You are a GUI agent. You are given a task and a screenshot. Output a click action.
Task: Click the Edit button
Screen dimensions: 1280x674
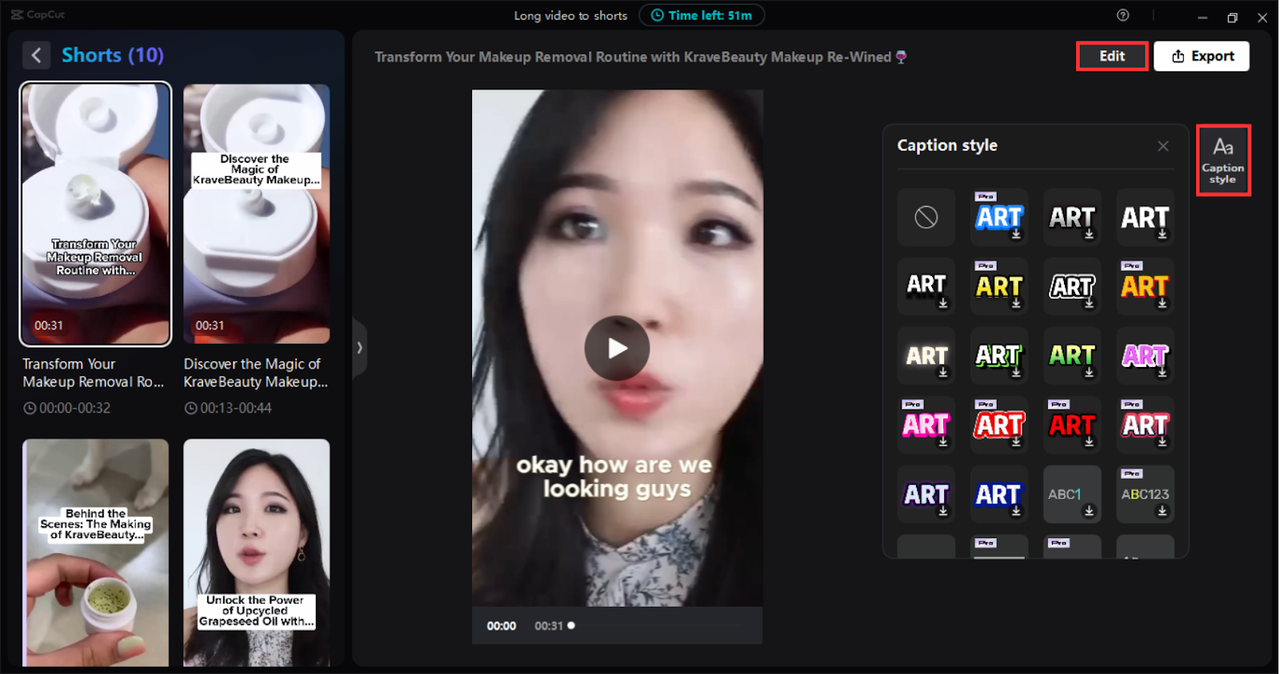(1112, 56)
